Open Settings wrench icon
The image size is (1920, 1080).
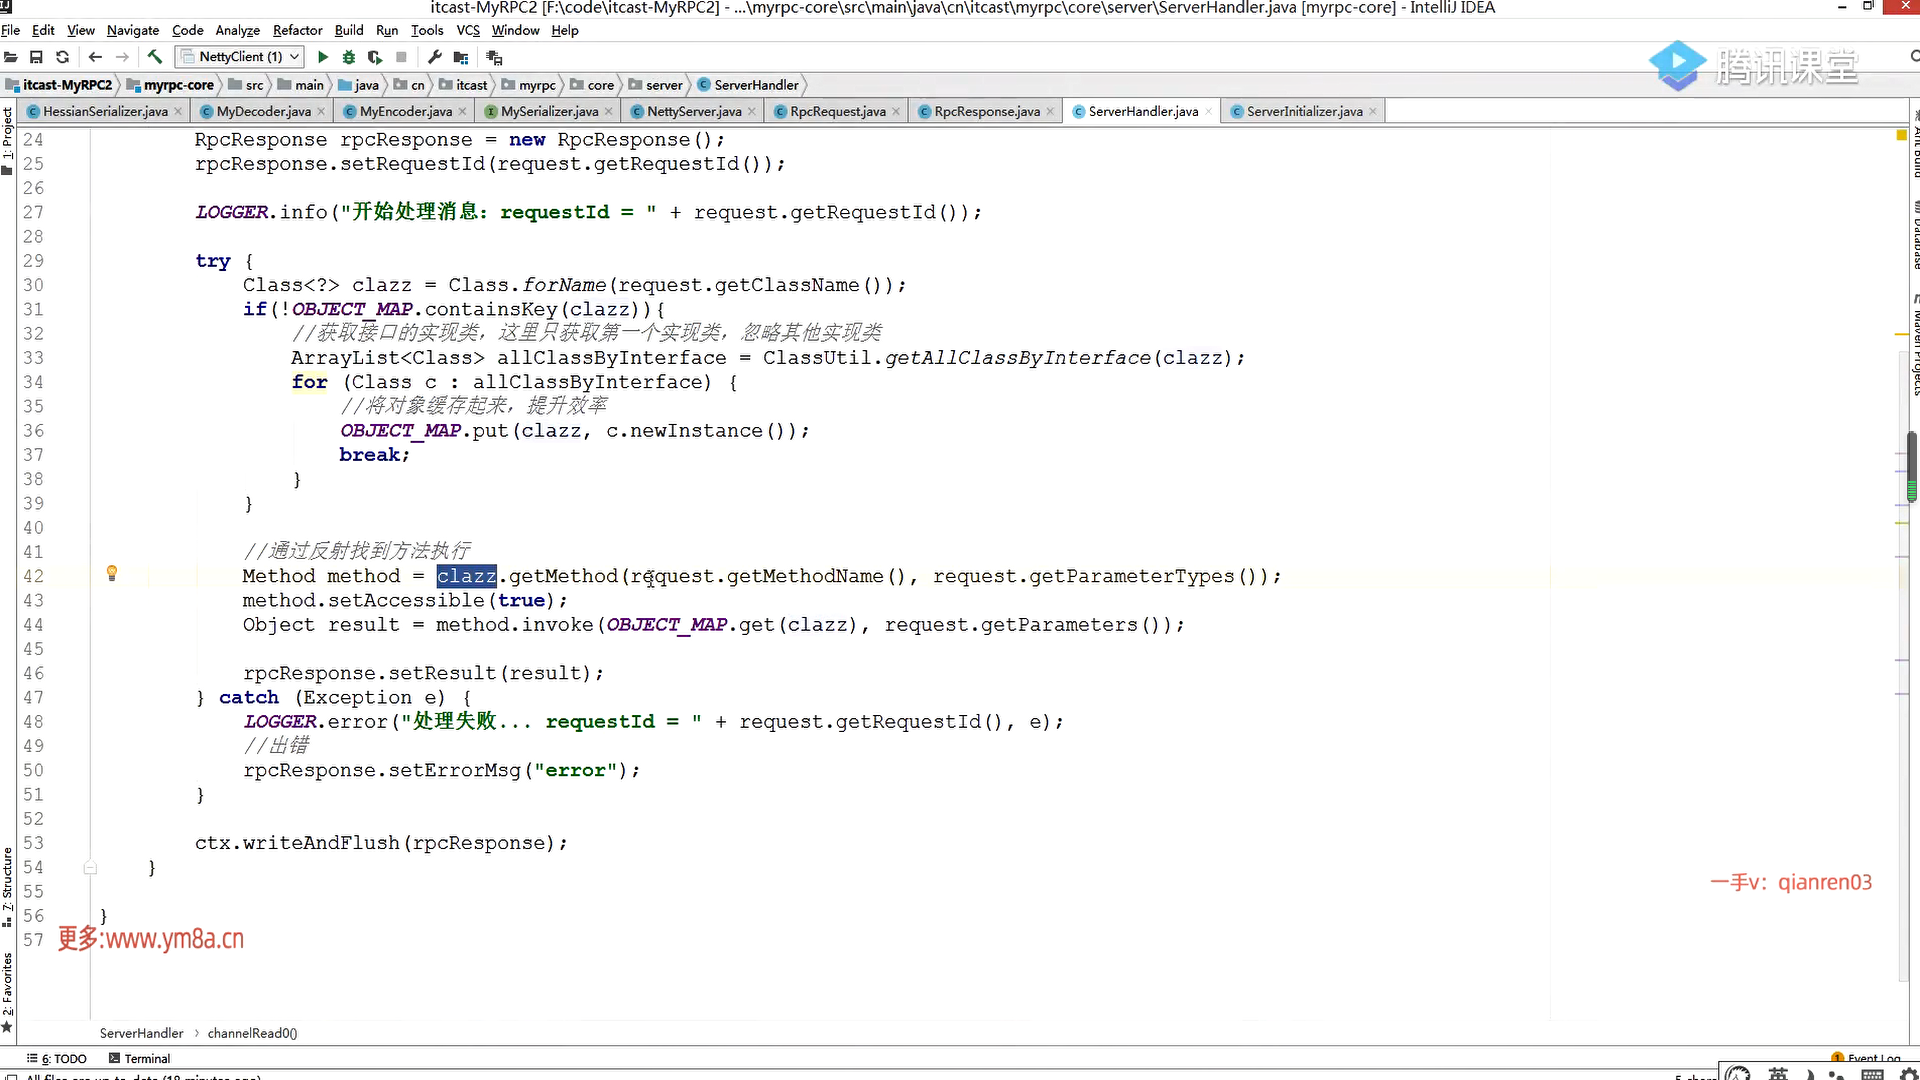click(x=434, y=57)
